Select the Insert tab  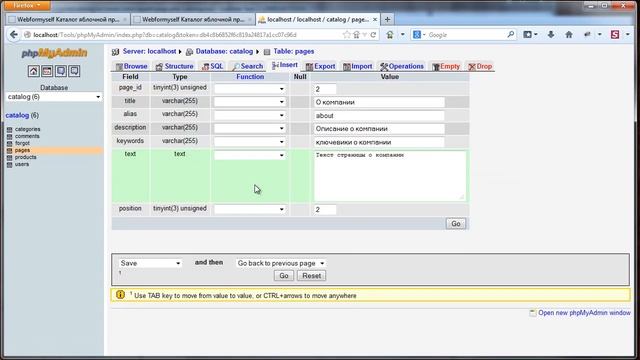pyautogui.click(x=285, y=65)
